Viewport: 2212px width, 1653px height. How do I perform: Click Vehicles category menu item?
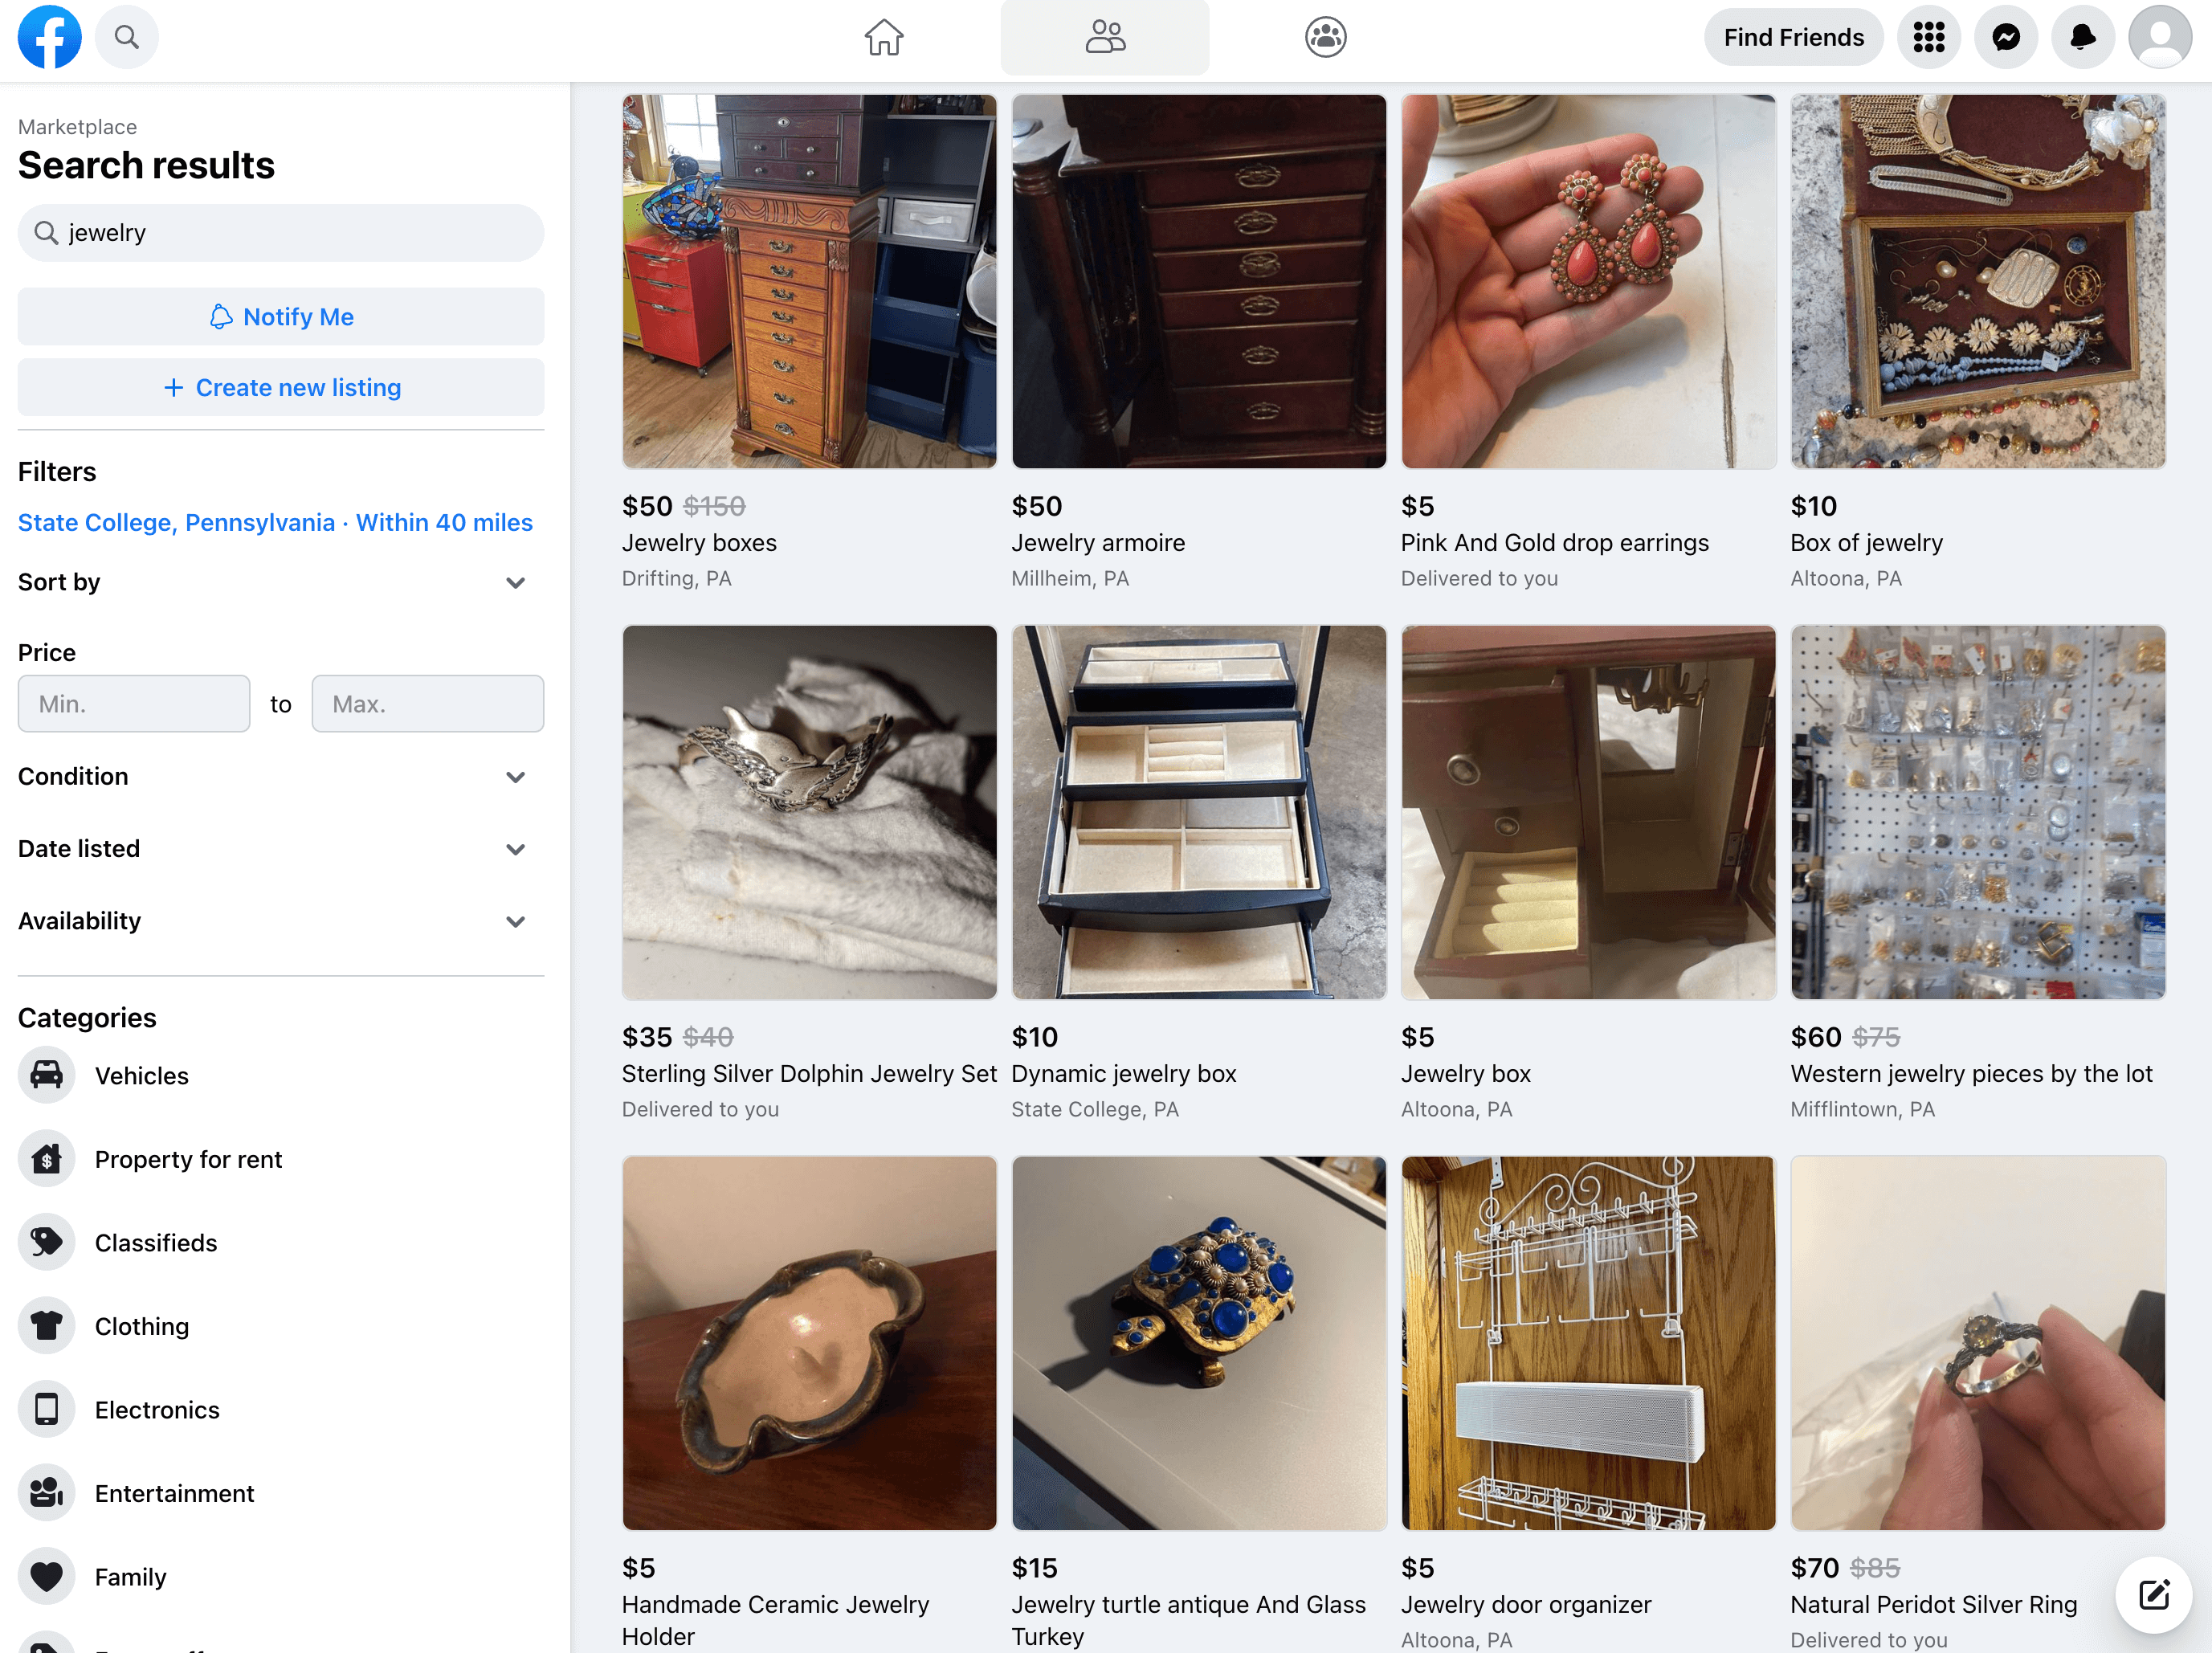142,1075
